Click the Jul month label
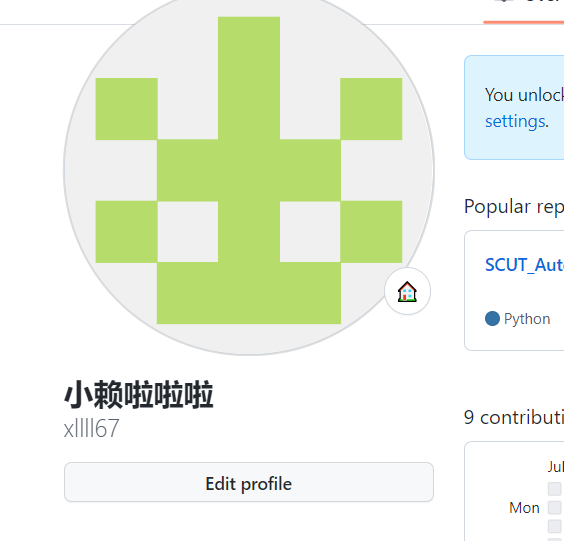The height and width of the screenshot is (541, 564). click(556, 467)
